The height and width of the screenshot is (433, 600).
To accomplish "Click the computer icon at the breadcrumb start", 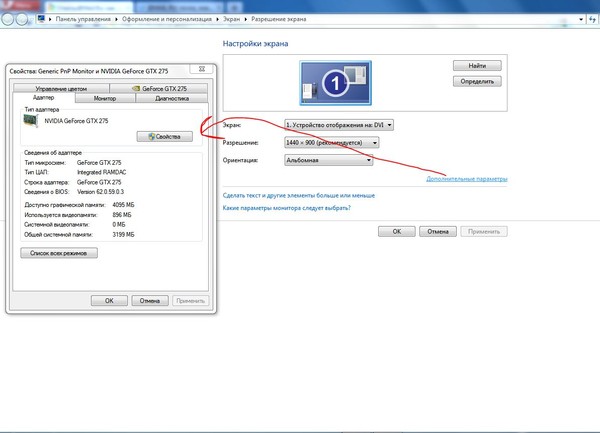I will (41, 19).
